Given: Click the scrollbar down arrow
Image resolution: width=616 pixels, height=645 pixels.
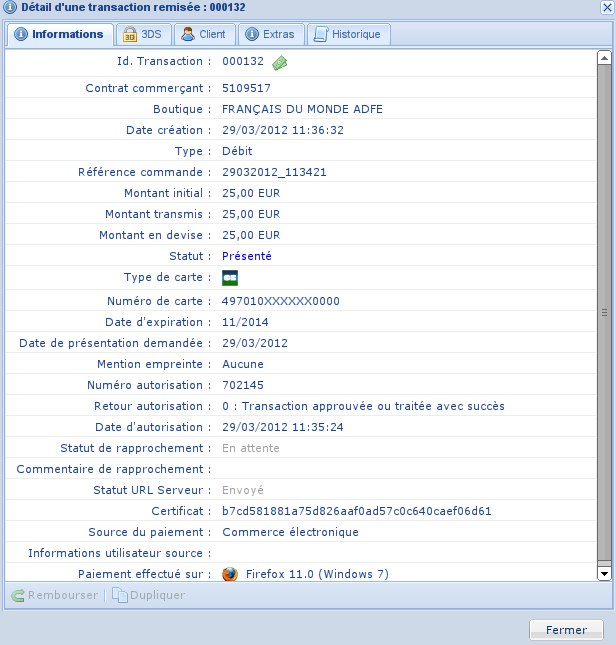Looking at the screenshot, I should [604, 573].
